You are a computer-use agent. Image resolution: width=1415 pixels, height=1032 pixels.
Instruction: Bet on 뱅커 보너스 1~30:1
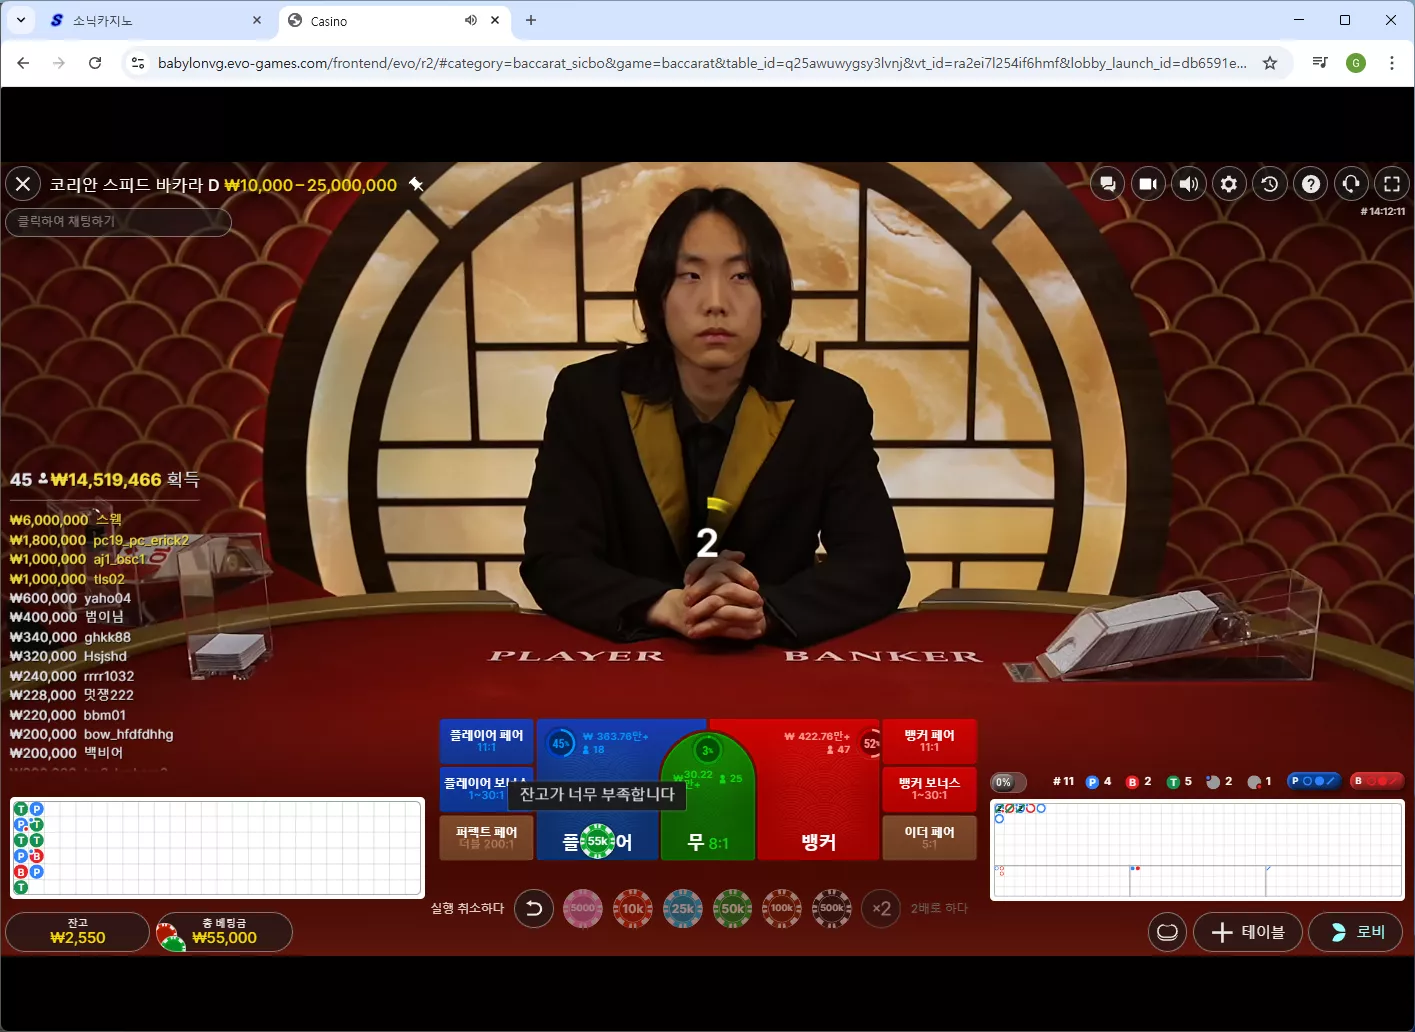click(930, 789)
